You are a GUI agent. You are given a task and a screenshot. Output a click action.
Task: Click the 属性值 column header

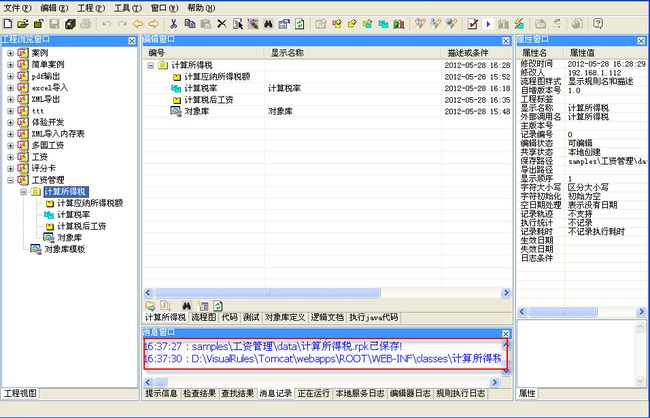pyautogui.click(x=582, y=53)
